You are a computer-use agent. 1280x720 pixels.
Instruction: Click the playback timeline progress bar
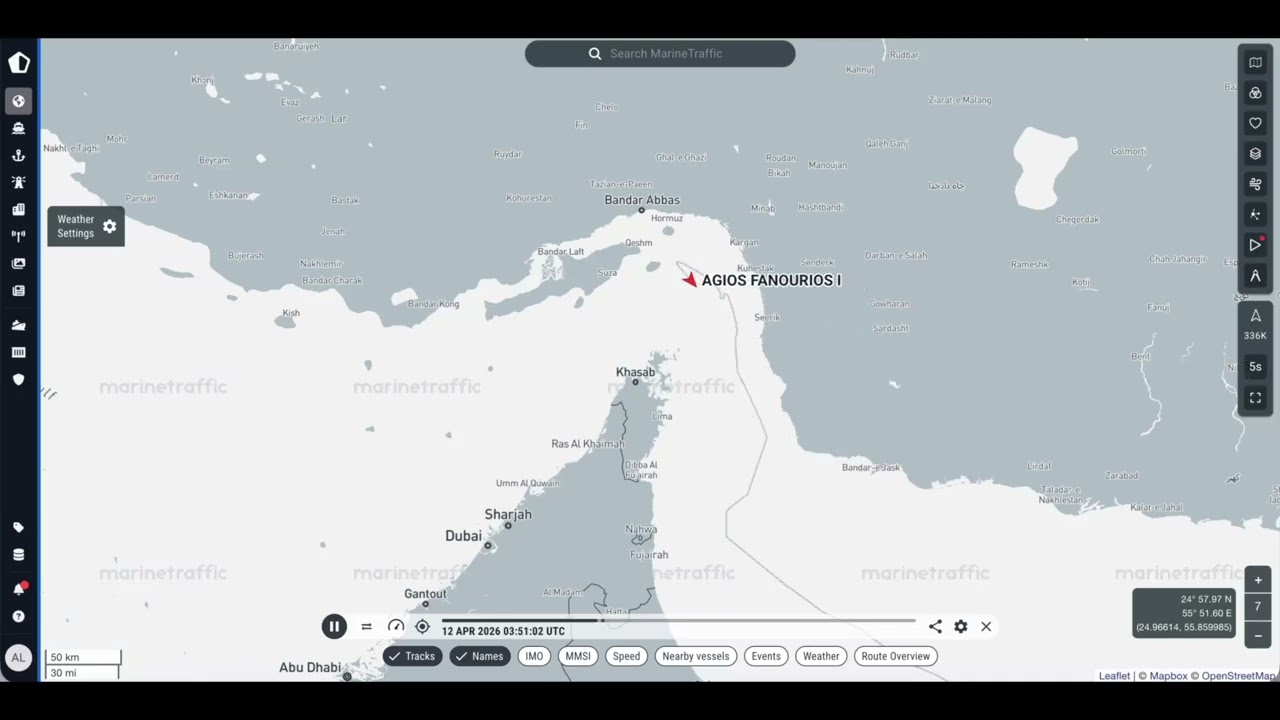point(679,621)
